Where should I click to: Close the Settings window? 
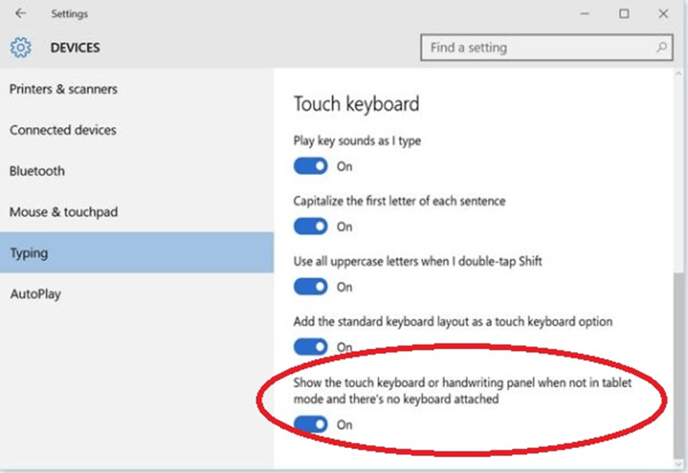663,14
